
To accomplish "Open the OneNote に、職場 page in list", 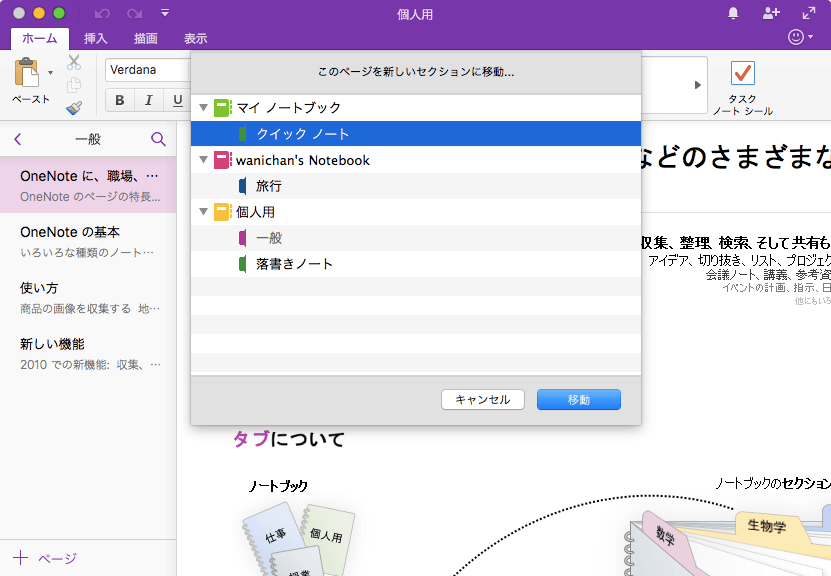I will tap(88, 185).
